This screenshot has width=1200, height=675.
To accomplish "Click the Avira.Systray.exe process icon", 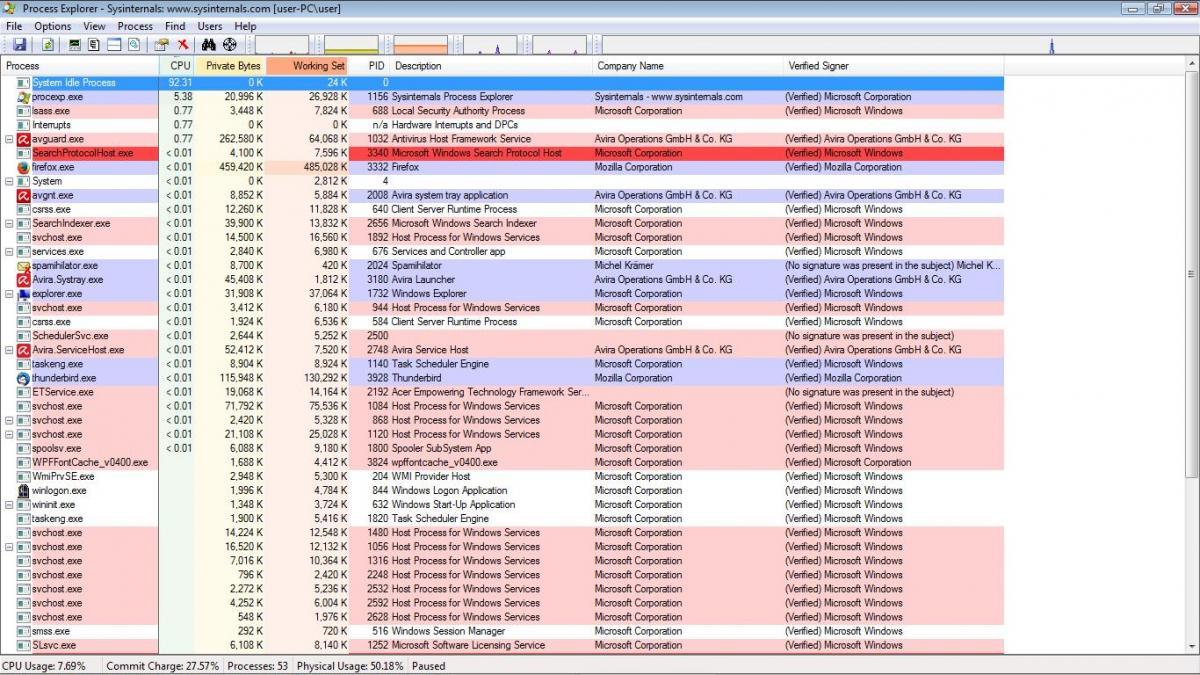I will (x=24, y=280).
